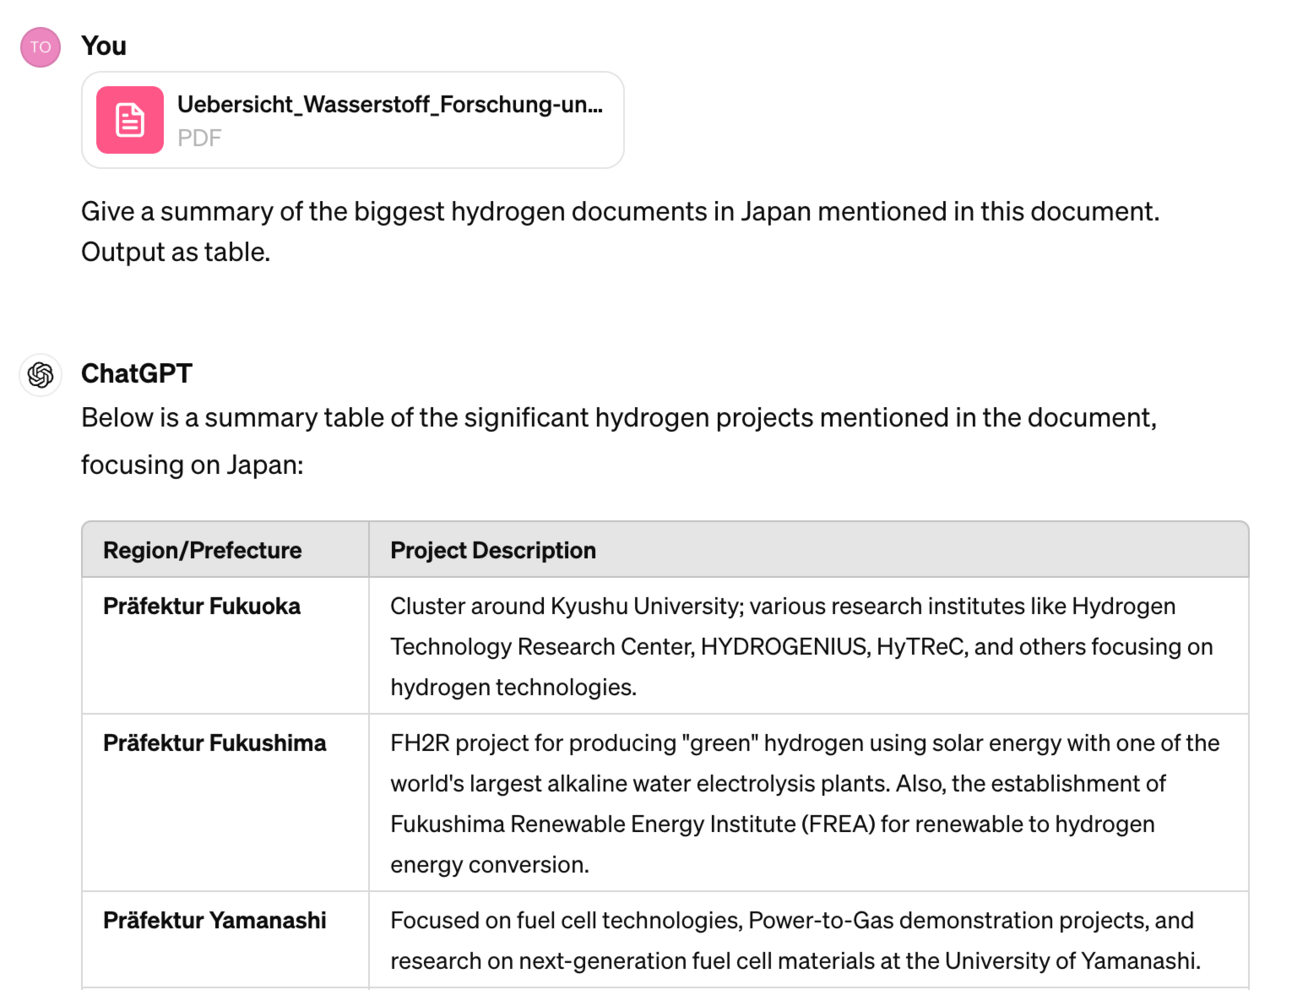Click the ChatGPT logo avatar icon
The width and height of the screenshot is (1292, 990).
pyautogui.click(x=40, y=375)
